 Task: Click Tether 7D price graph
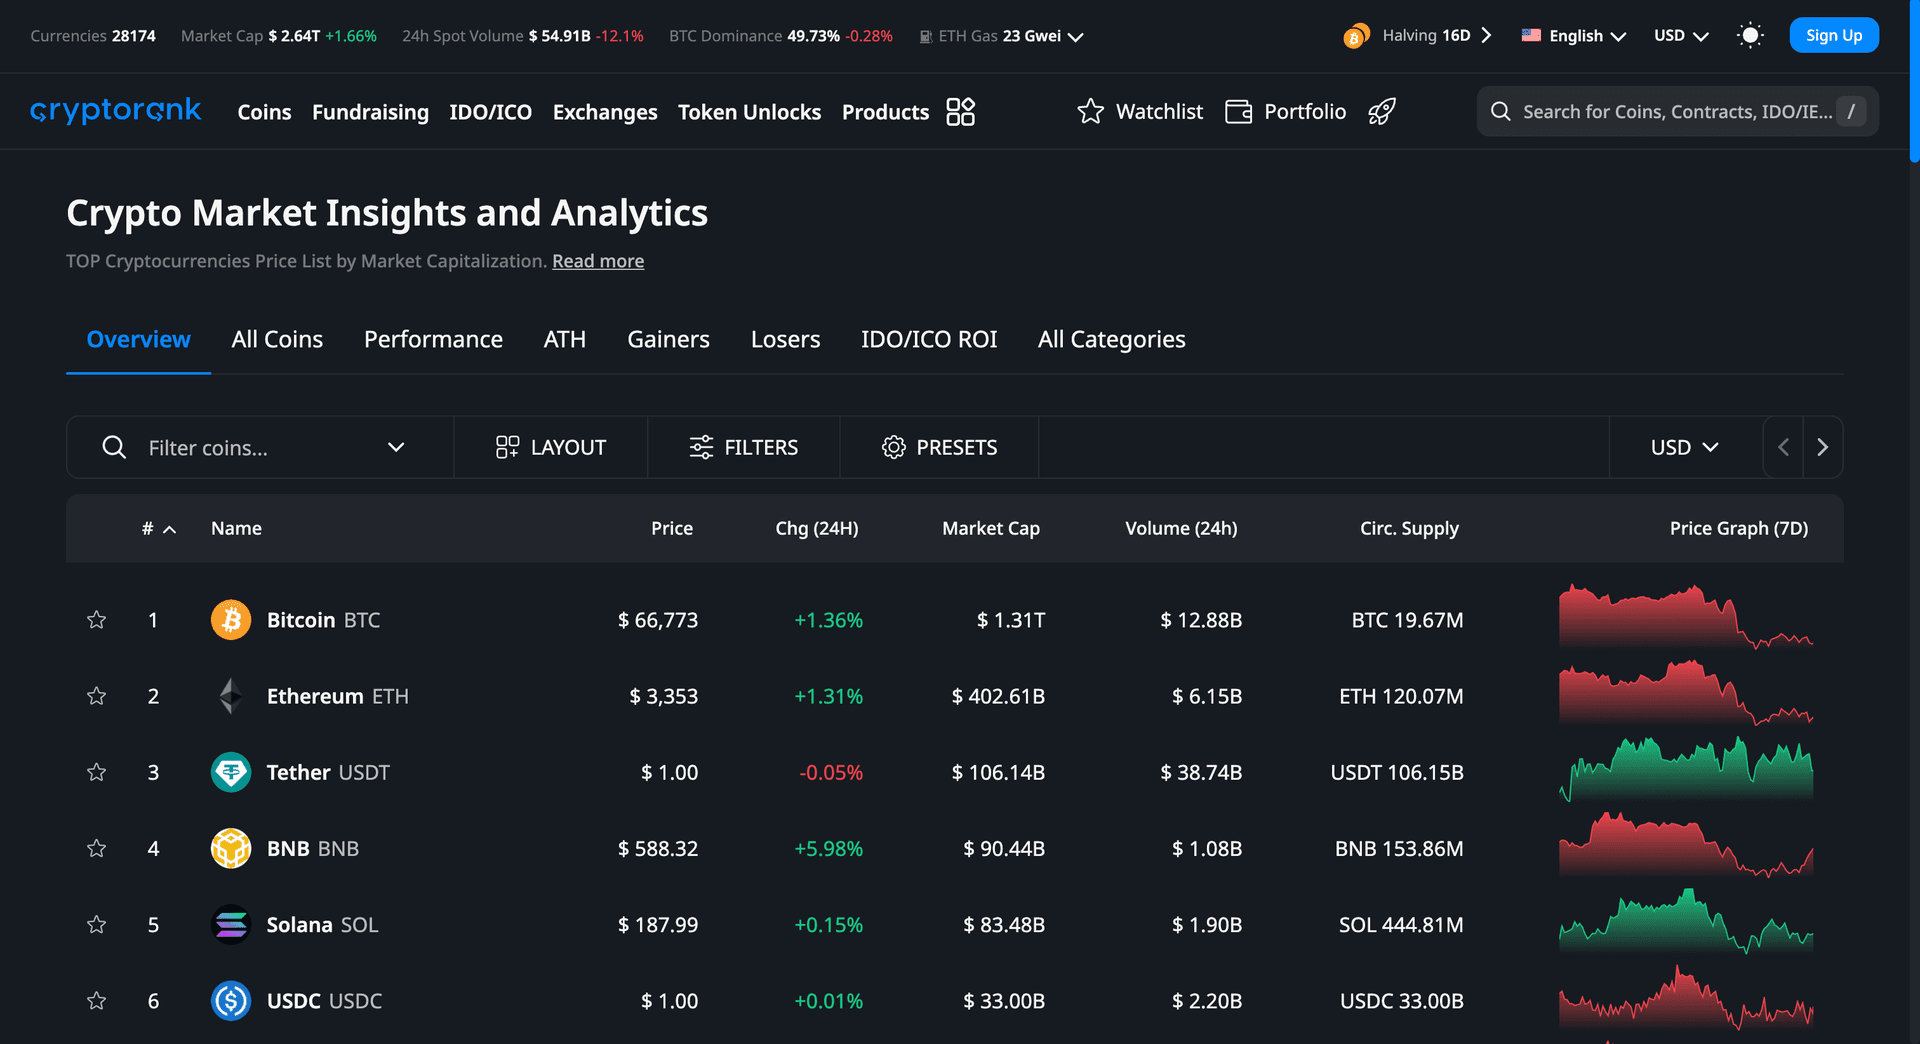point(1686,769)
